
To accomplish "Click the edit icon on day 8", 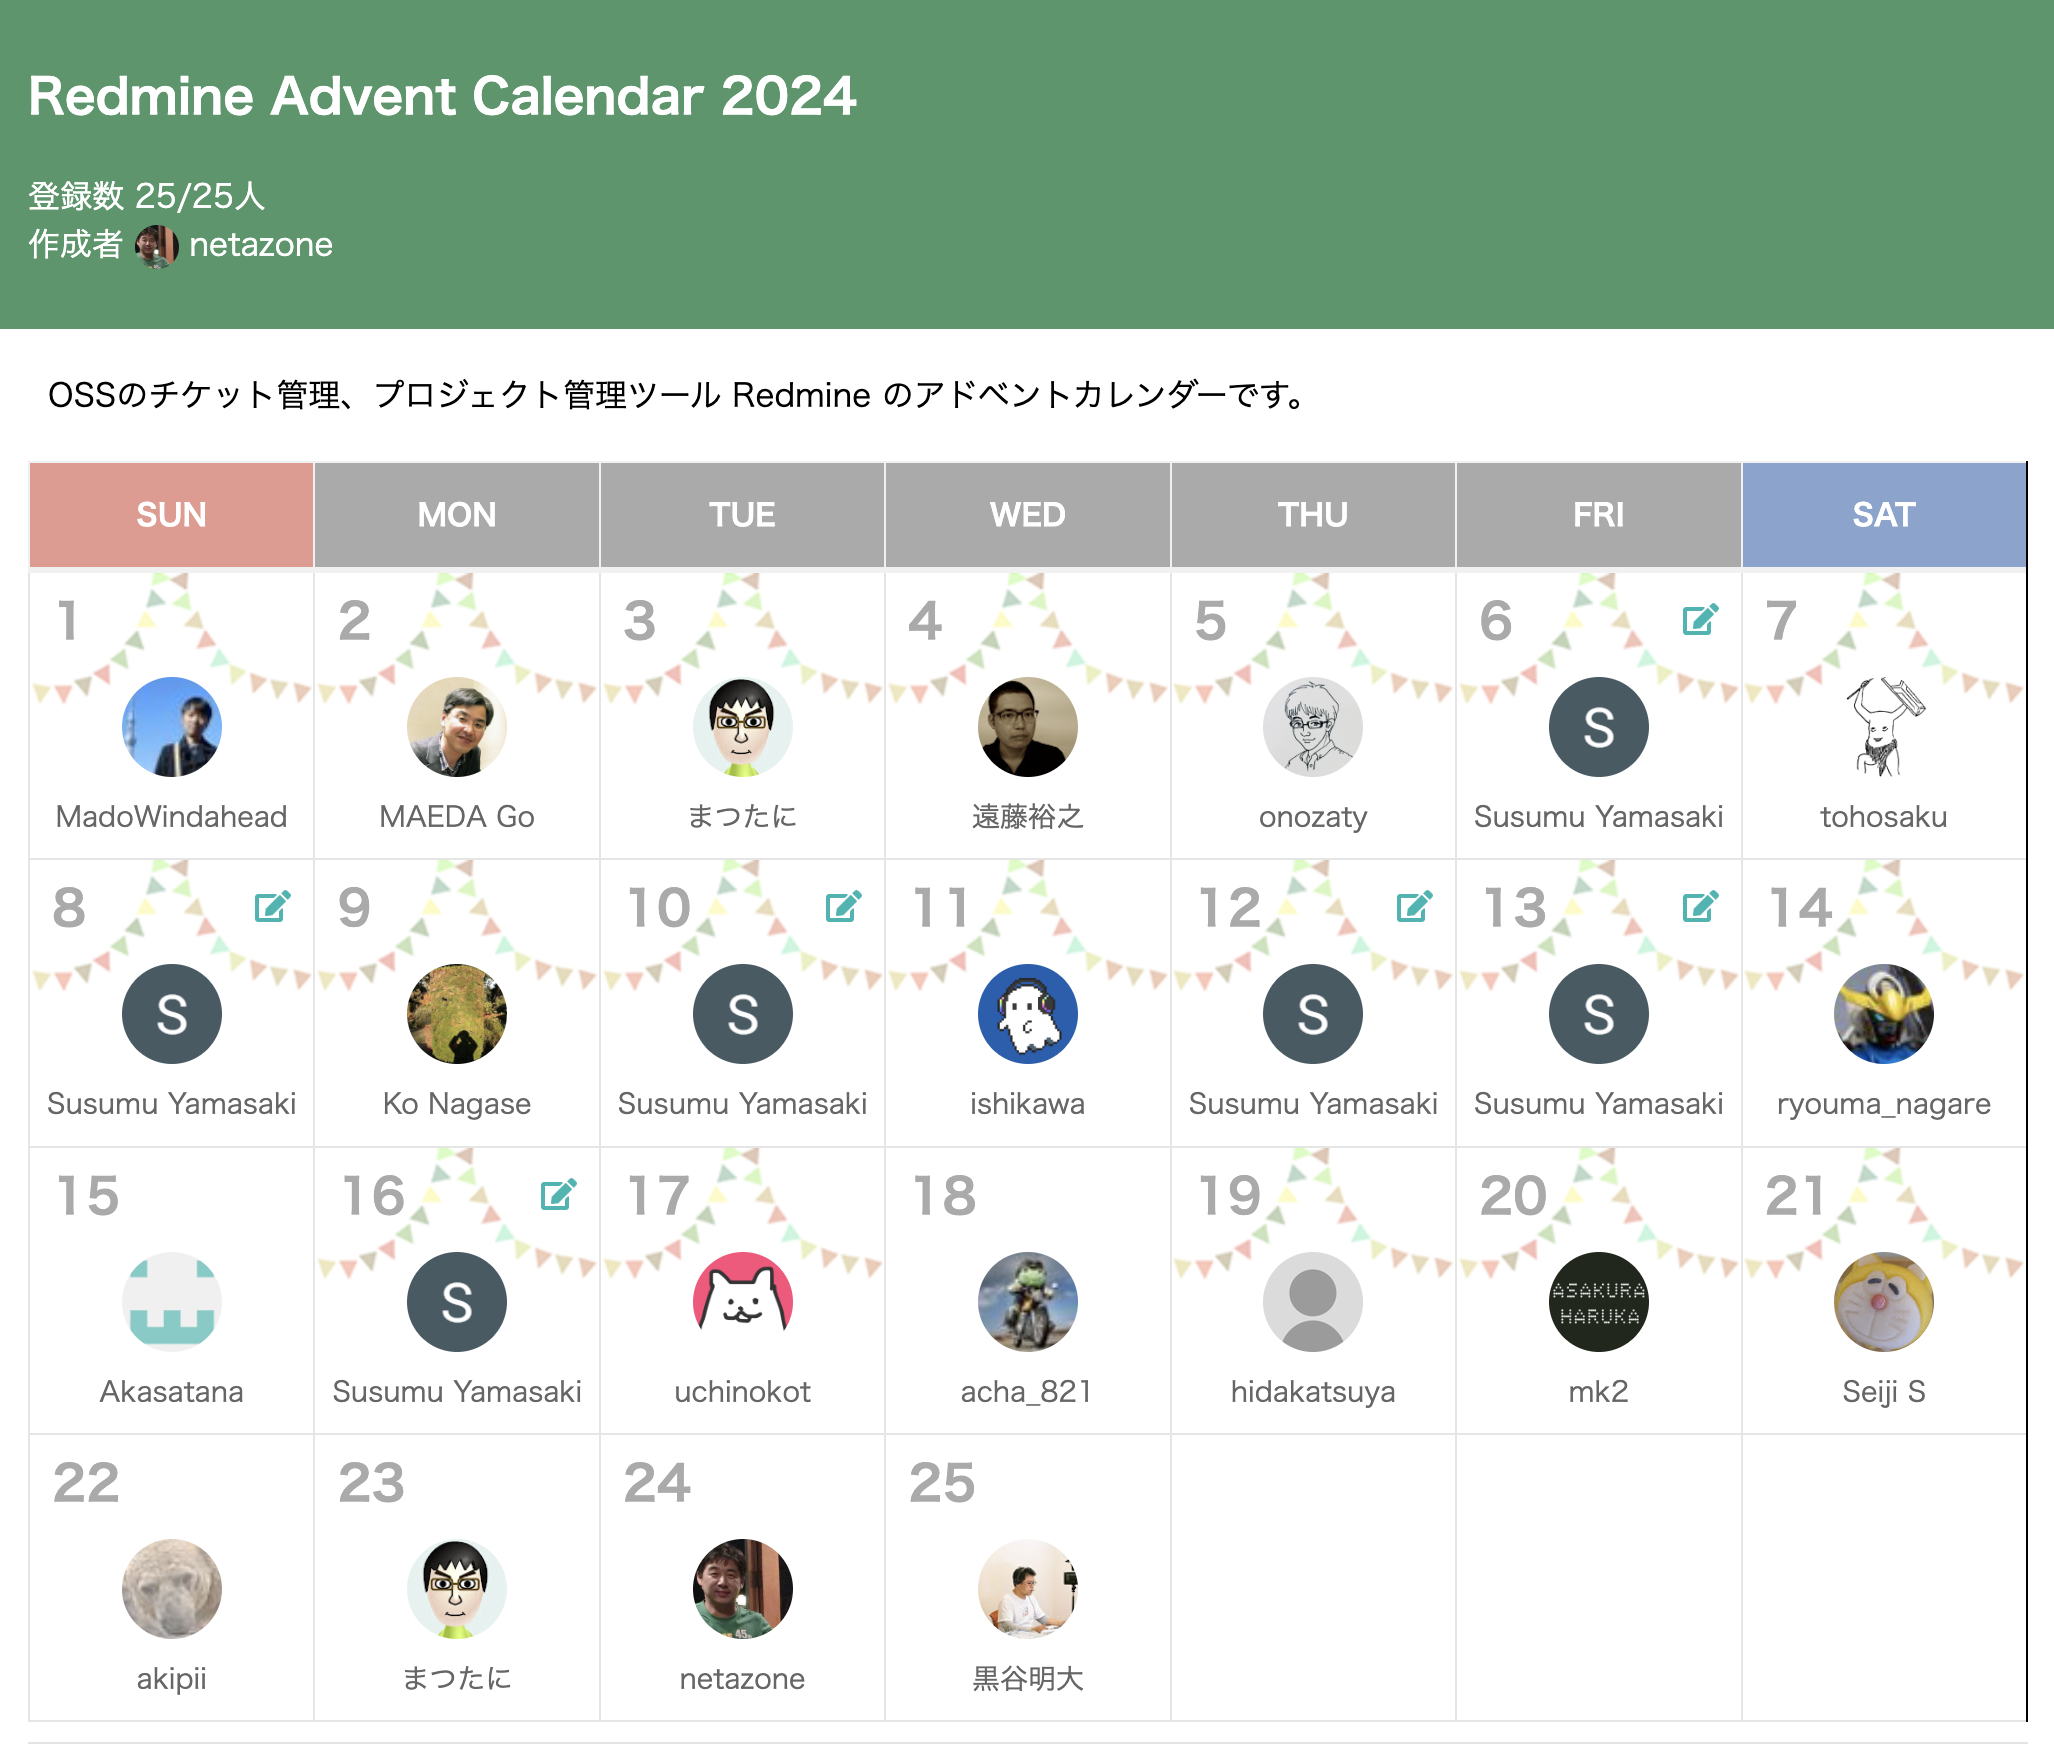I will point(272,907).
